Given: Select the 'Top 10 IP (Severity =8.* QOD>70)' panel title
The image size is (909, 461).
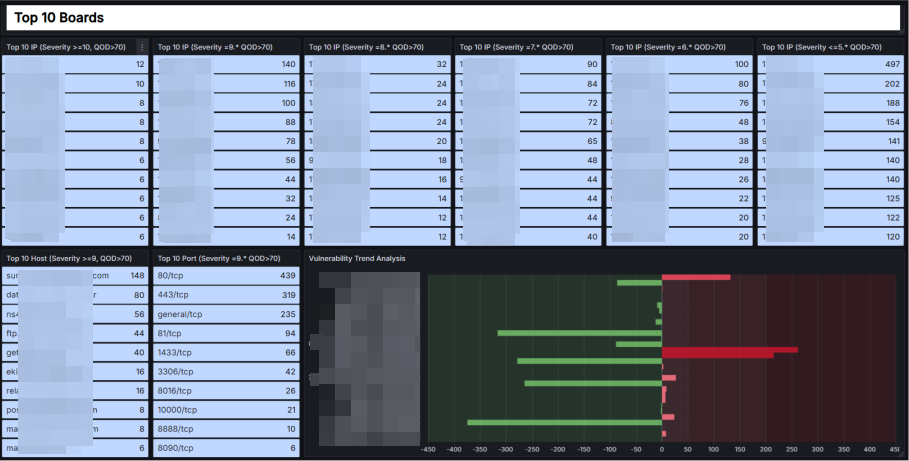Looking at the screenshot, I should [x=366, y=47].
